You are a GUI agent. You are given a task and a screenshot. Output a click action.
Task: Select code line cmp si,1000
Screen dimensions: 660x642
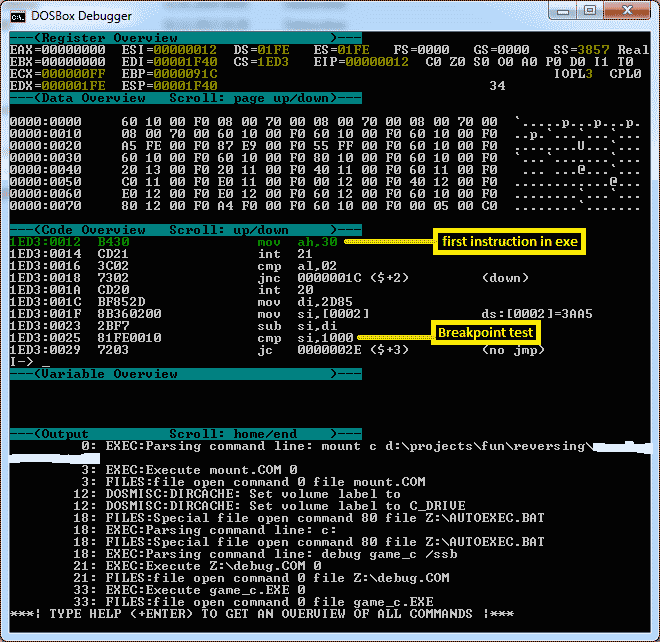pyautogui.click(x=181, y=338)
